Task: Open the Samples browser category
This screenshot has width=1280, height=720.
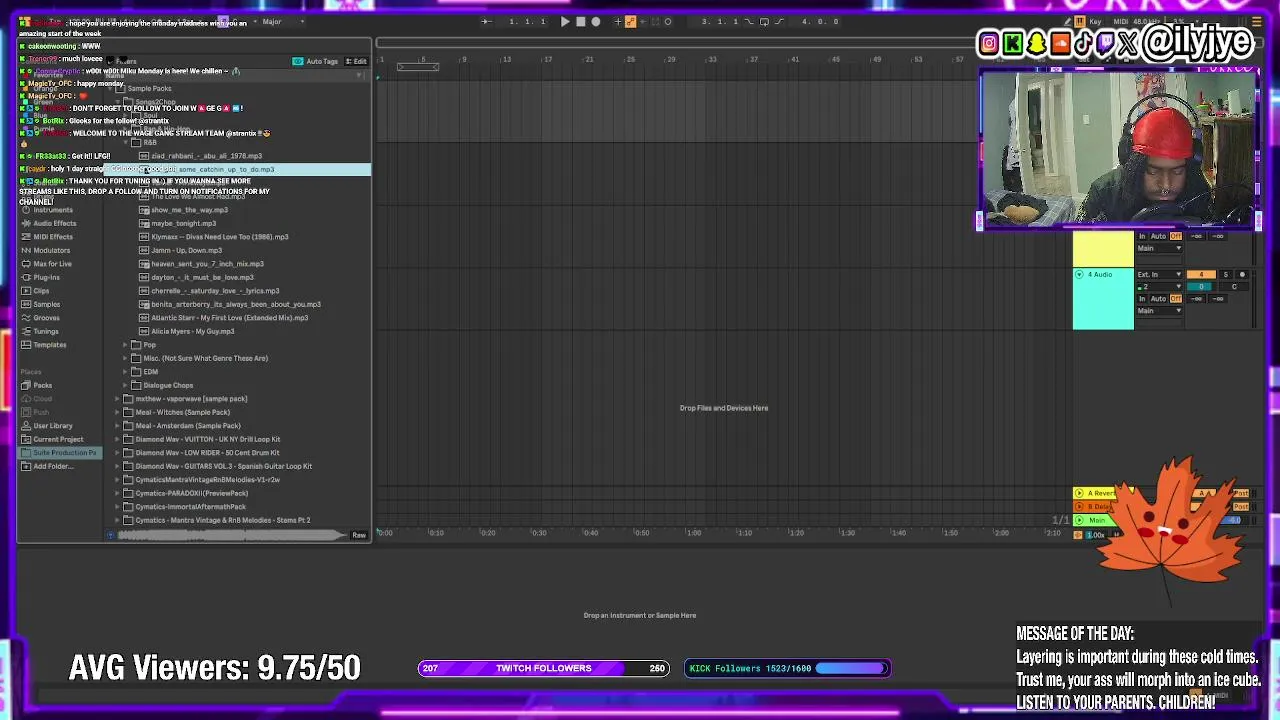Action: [46, 304]
